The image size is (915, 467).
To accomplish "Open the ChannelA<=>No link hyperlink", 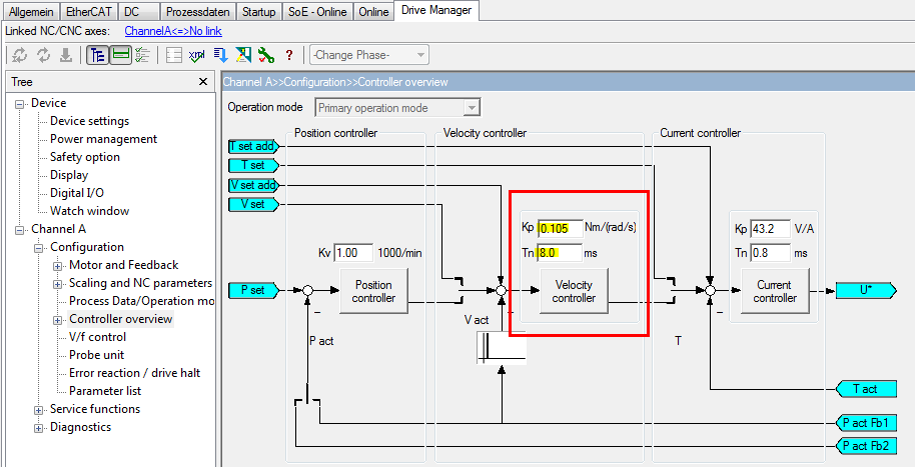I will pos(173,31).
